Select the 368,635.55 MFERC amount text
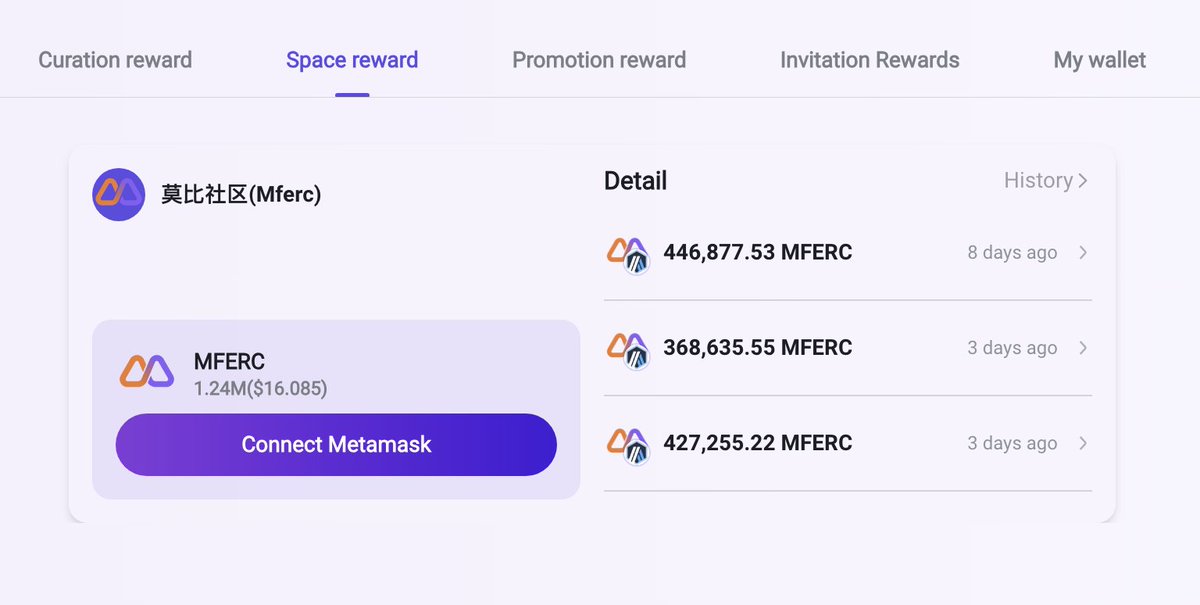1200x605 pixels. (x=758, y=348)
